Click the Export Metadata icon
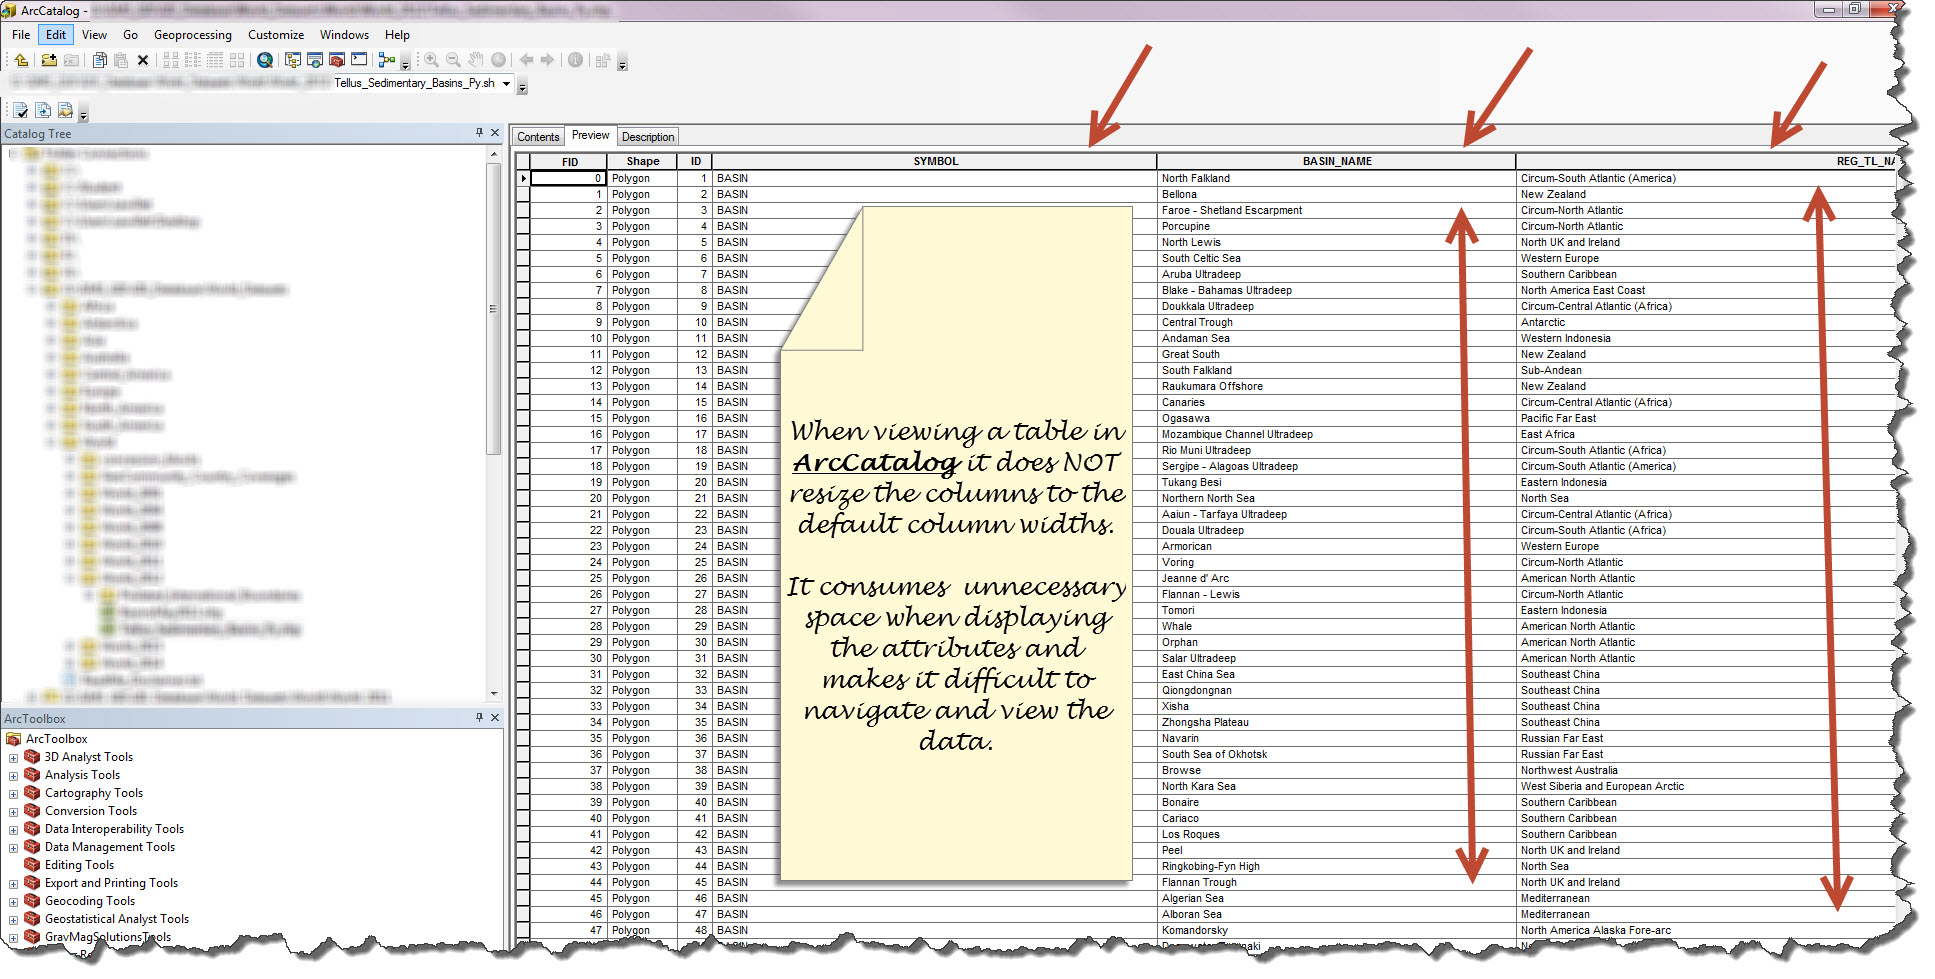This screenshot has width=1935, height=979. [65, 110]
